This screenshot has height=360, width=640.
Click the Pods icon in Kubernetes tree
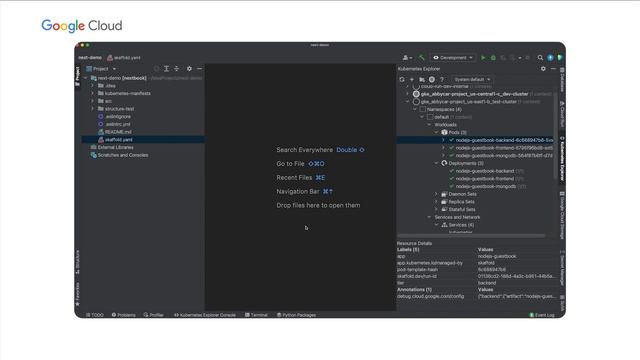coord(444,132)
